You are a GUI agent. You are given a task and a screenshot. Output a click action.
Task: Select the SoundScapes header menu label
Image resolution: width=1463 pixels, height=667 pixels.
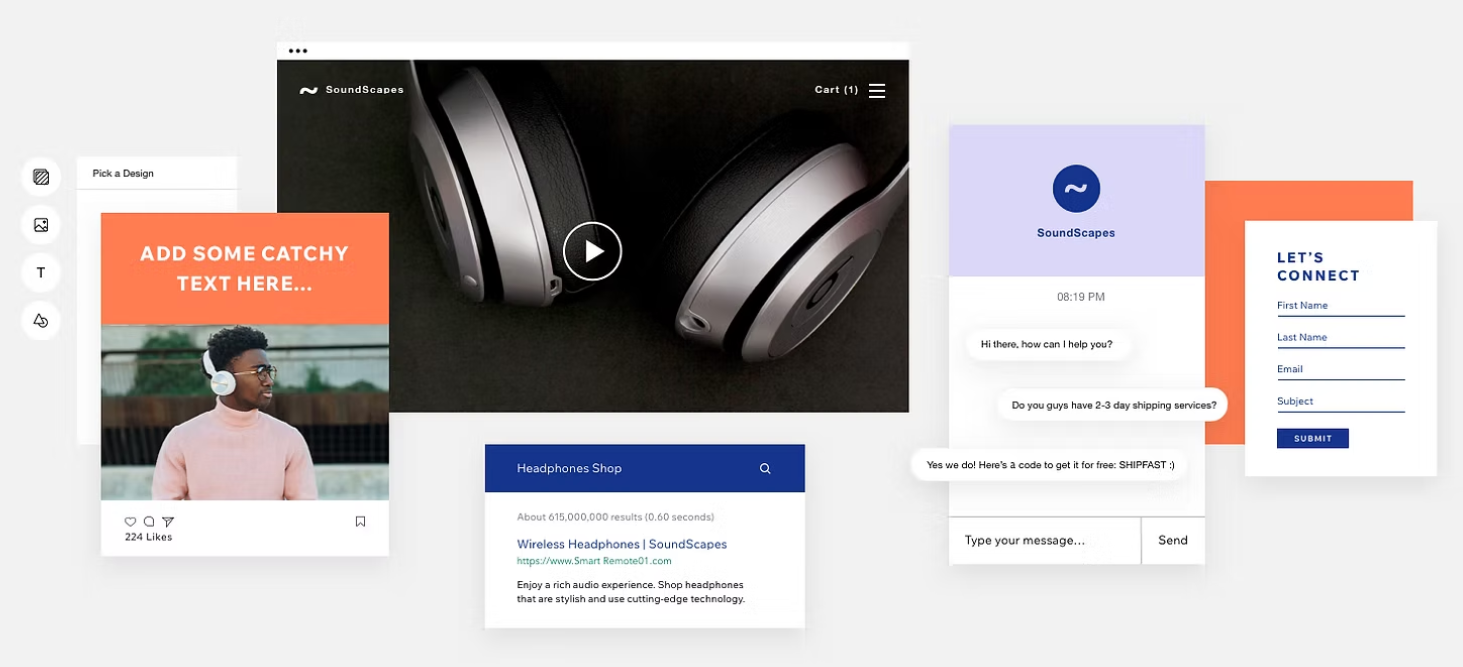click(364, 89)
